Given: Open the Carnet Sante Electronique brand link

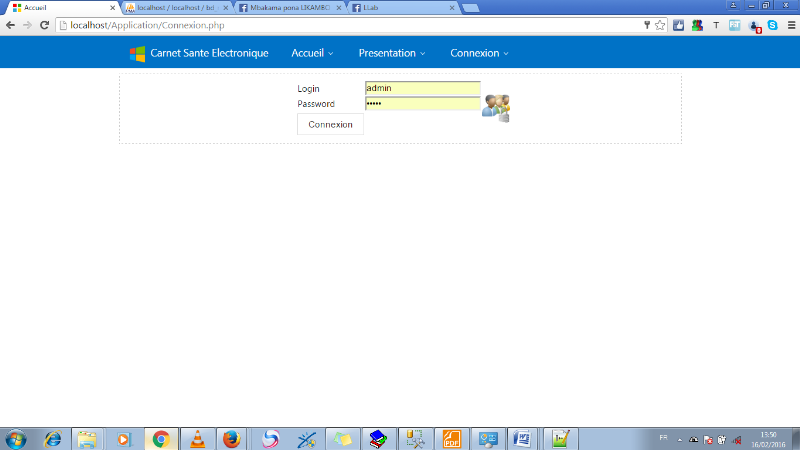Looking at the screenshot, I should point(209,53).
